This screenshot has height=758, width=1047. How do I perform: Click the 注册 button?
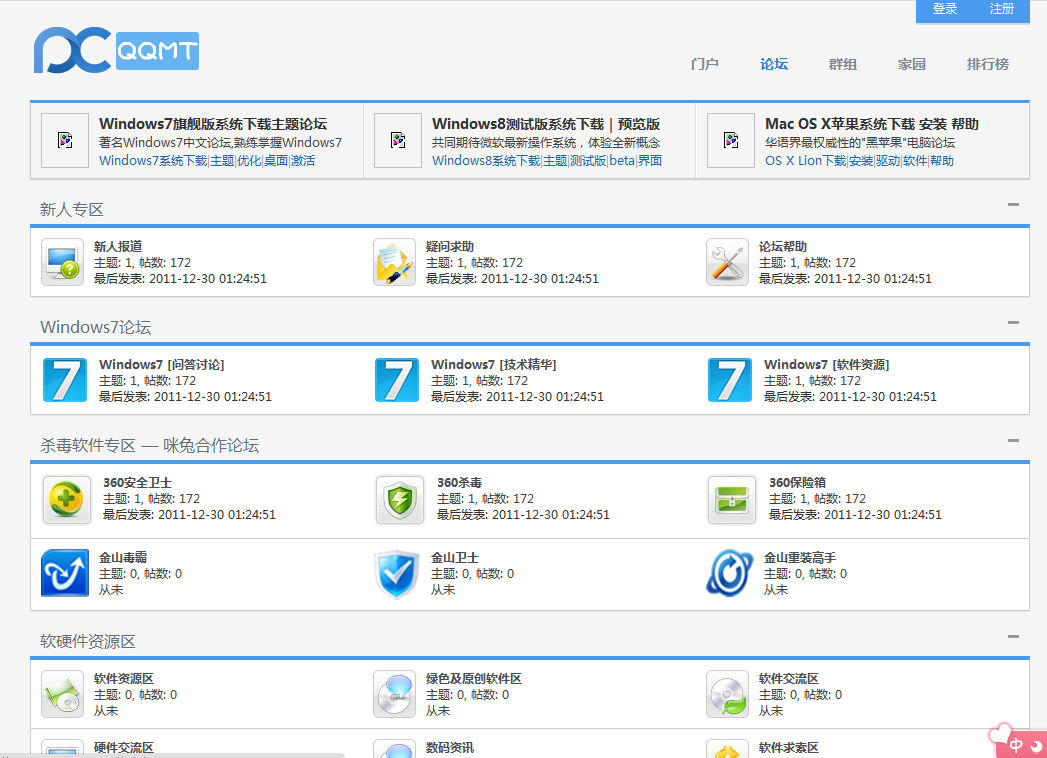point(1002,9)
